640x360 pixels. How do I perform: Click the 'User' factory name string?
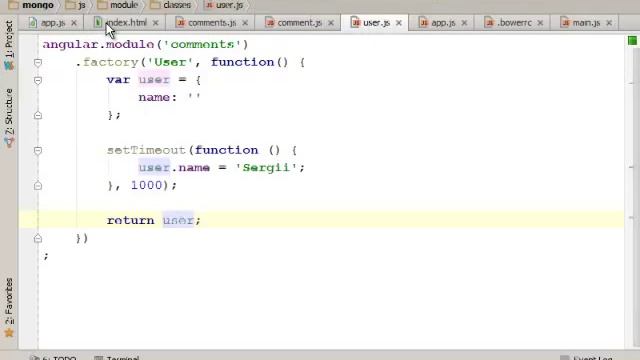pos(170,62)
